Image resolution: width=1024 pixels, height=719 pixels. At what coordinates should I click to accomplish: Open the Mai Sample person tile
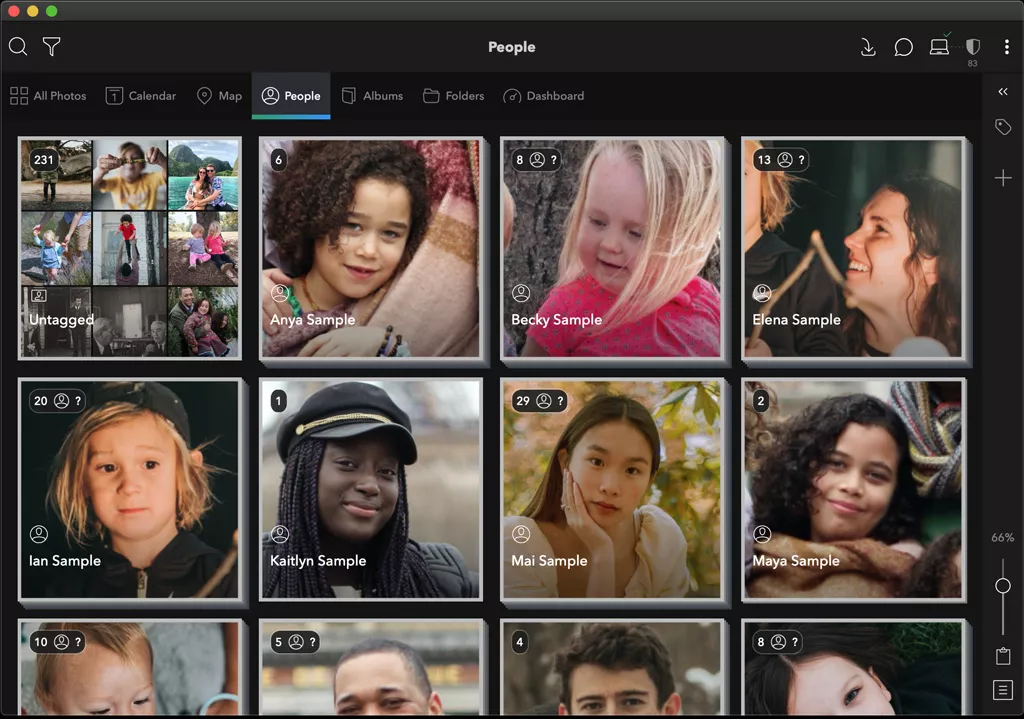click(x=612, y=489)
